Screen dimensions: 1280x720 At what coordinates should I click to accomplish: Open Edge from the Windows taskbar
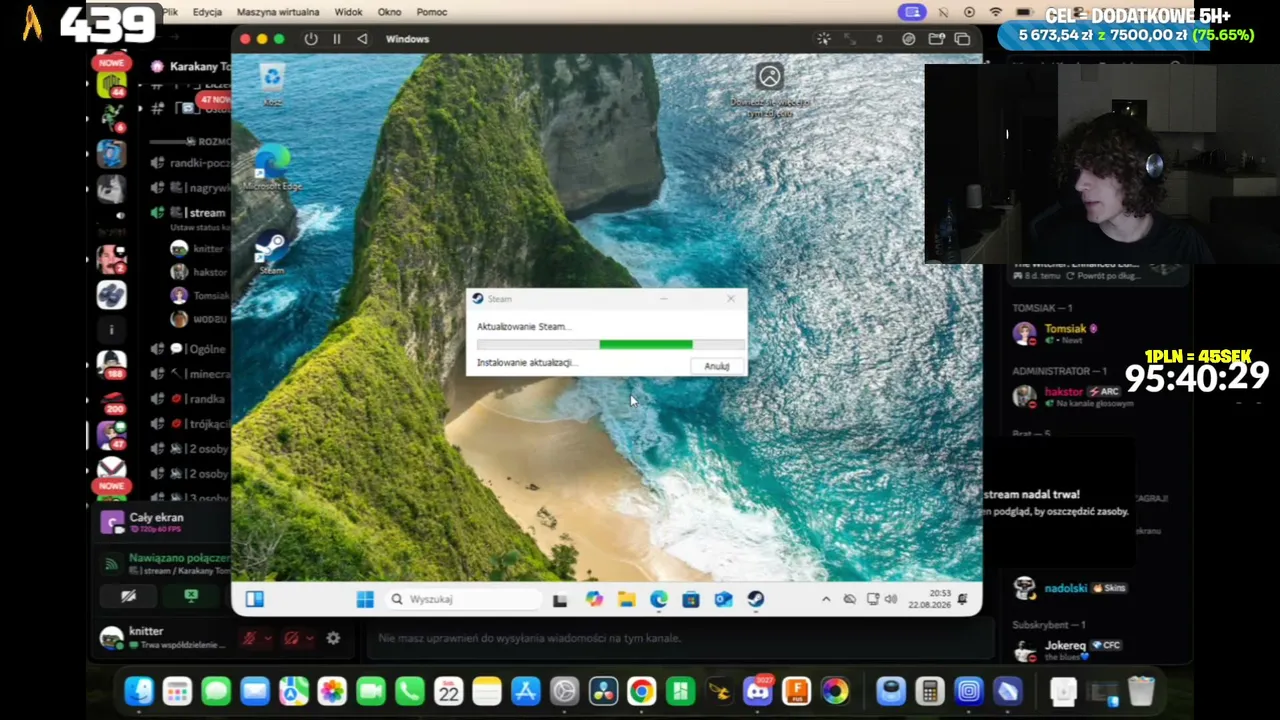pos(658,599)
